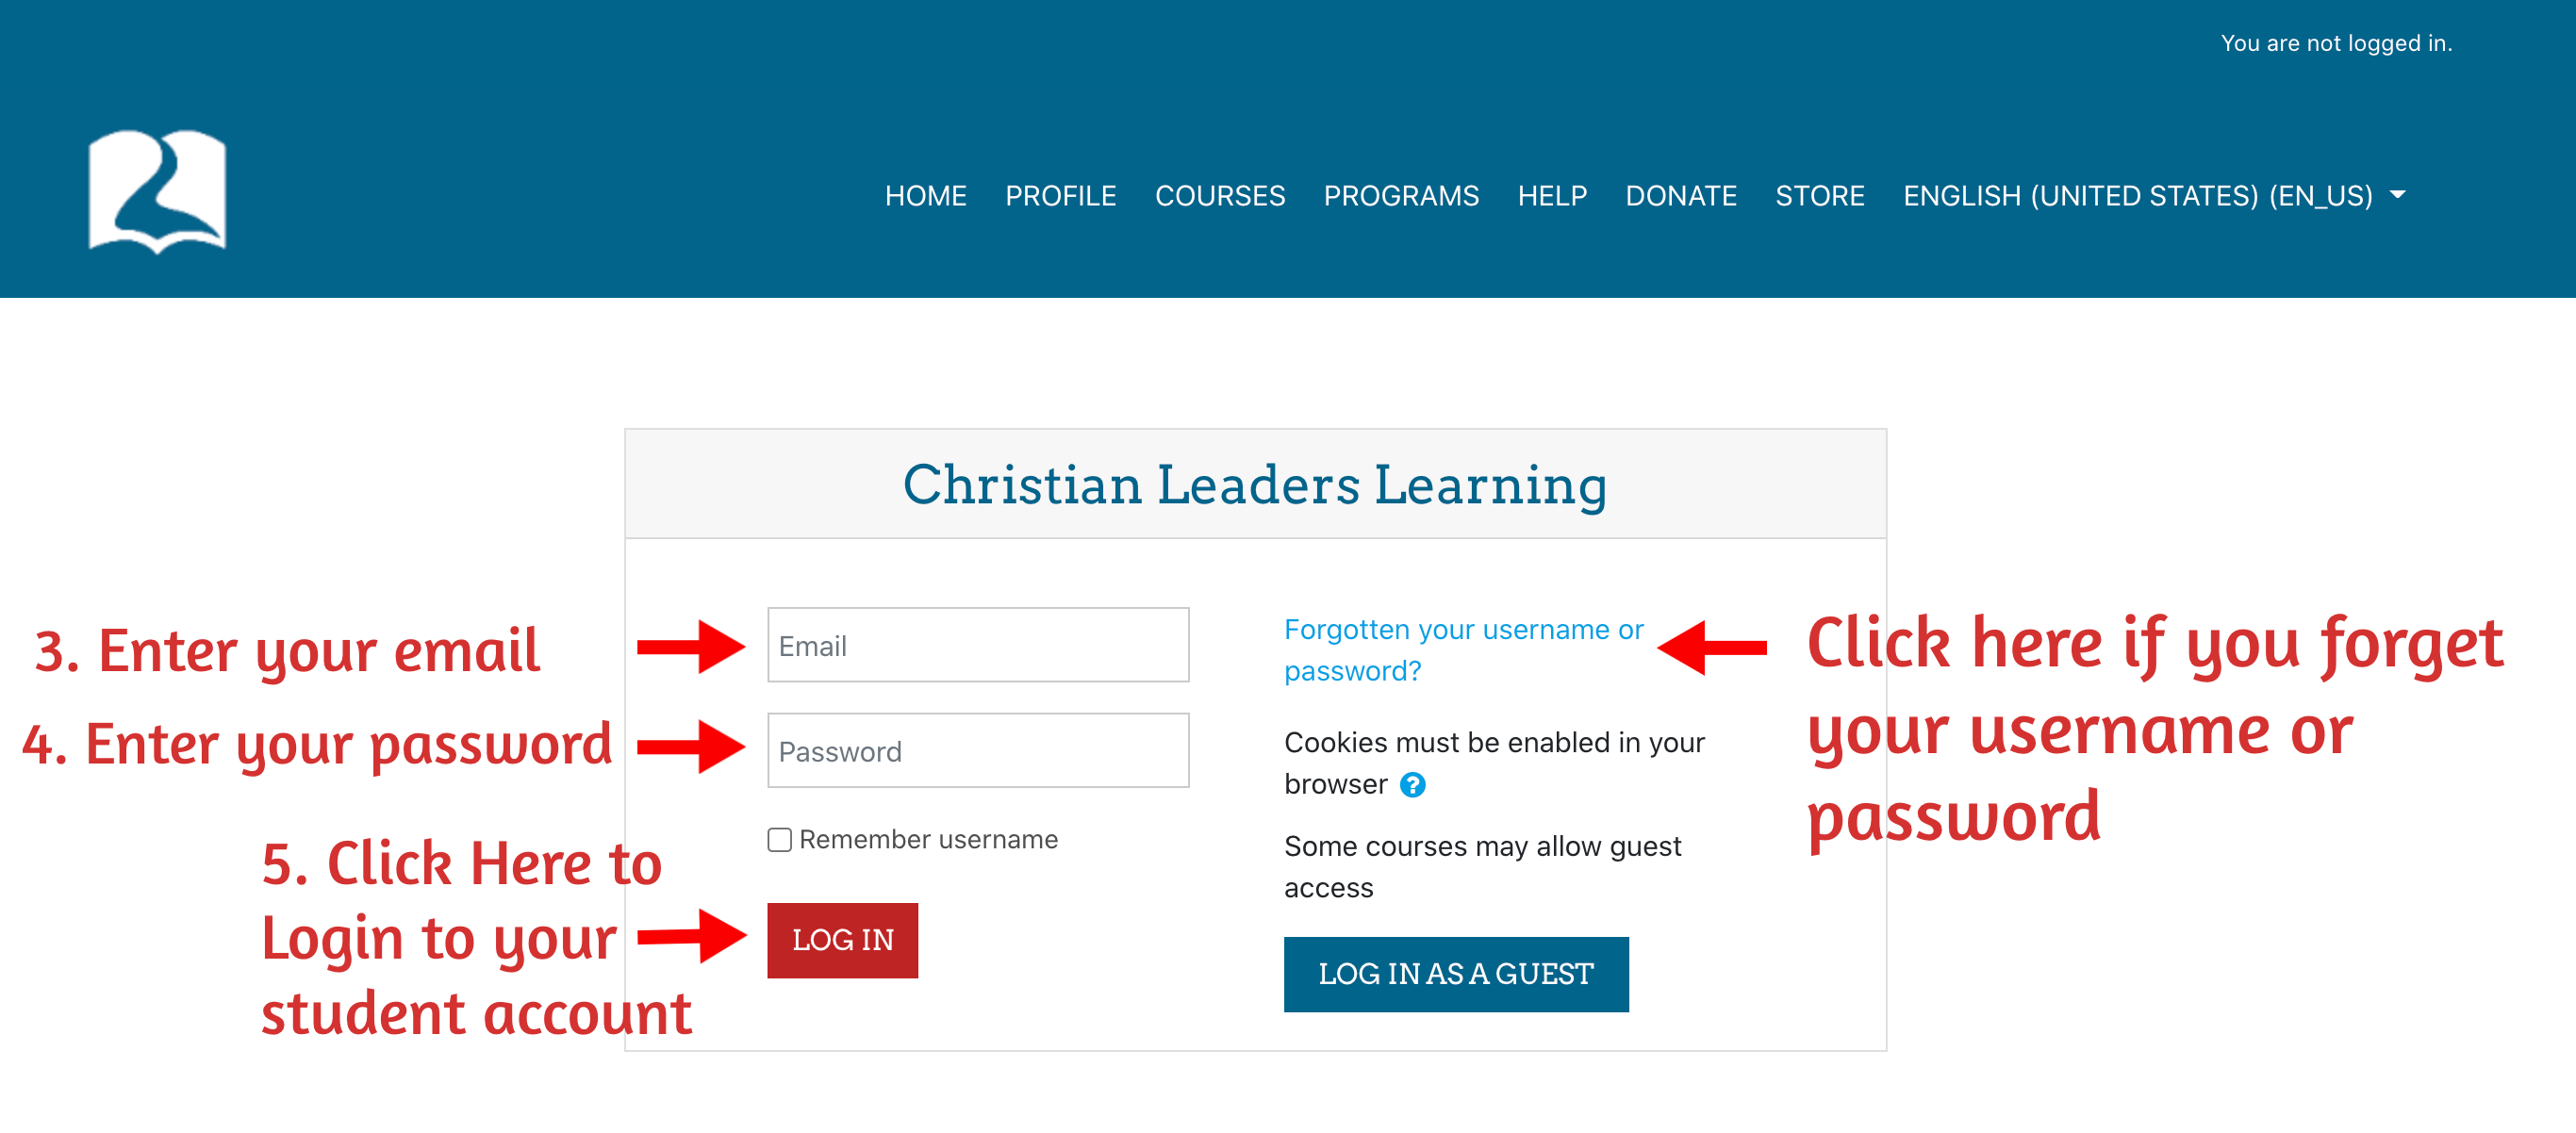Click the LOG IN button
Screen dimensions: 2576x1133
839,941
